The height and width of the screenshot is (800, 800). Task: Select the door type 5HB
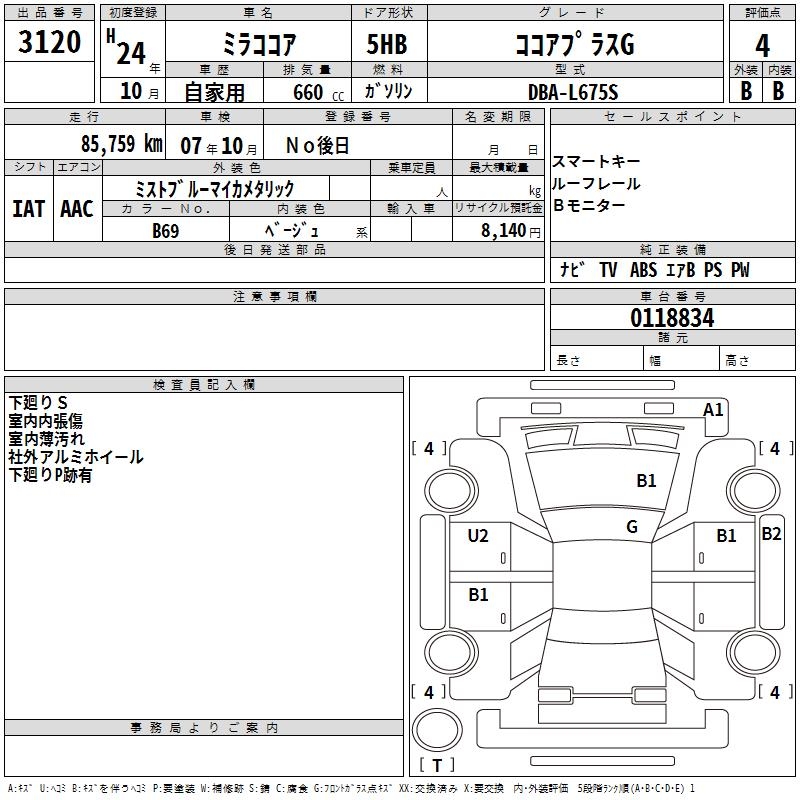click(x=387, y=44)
